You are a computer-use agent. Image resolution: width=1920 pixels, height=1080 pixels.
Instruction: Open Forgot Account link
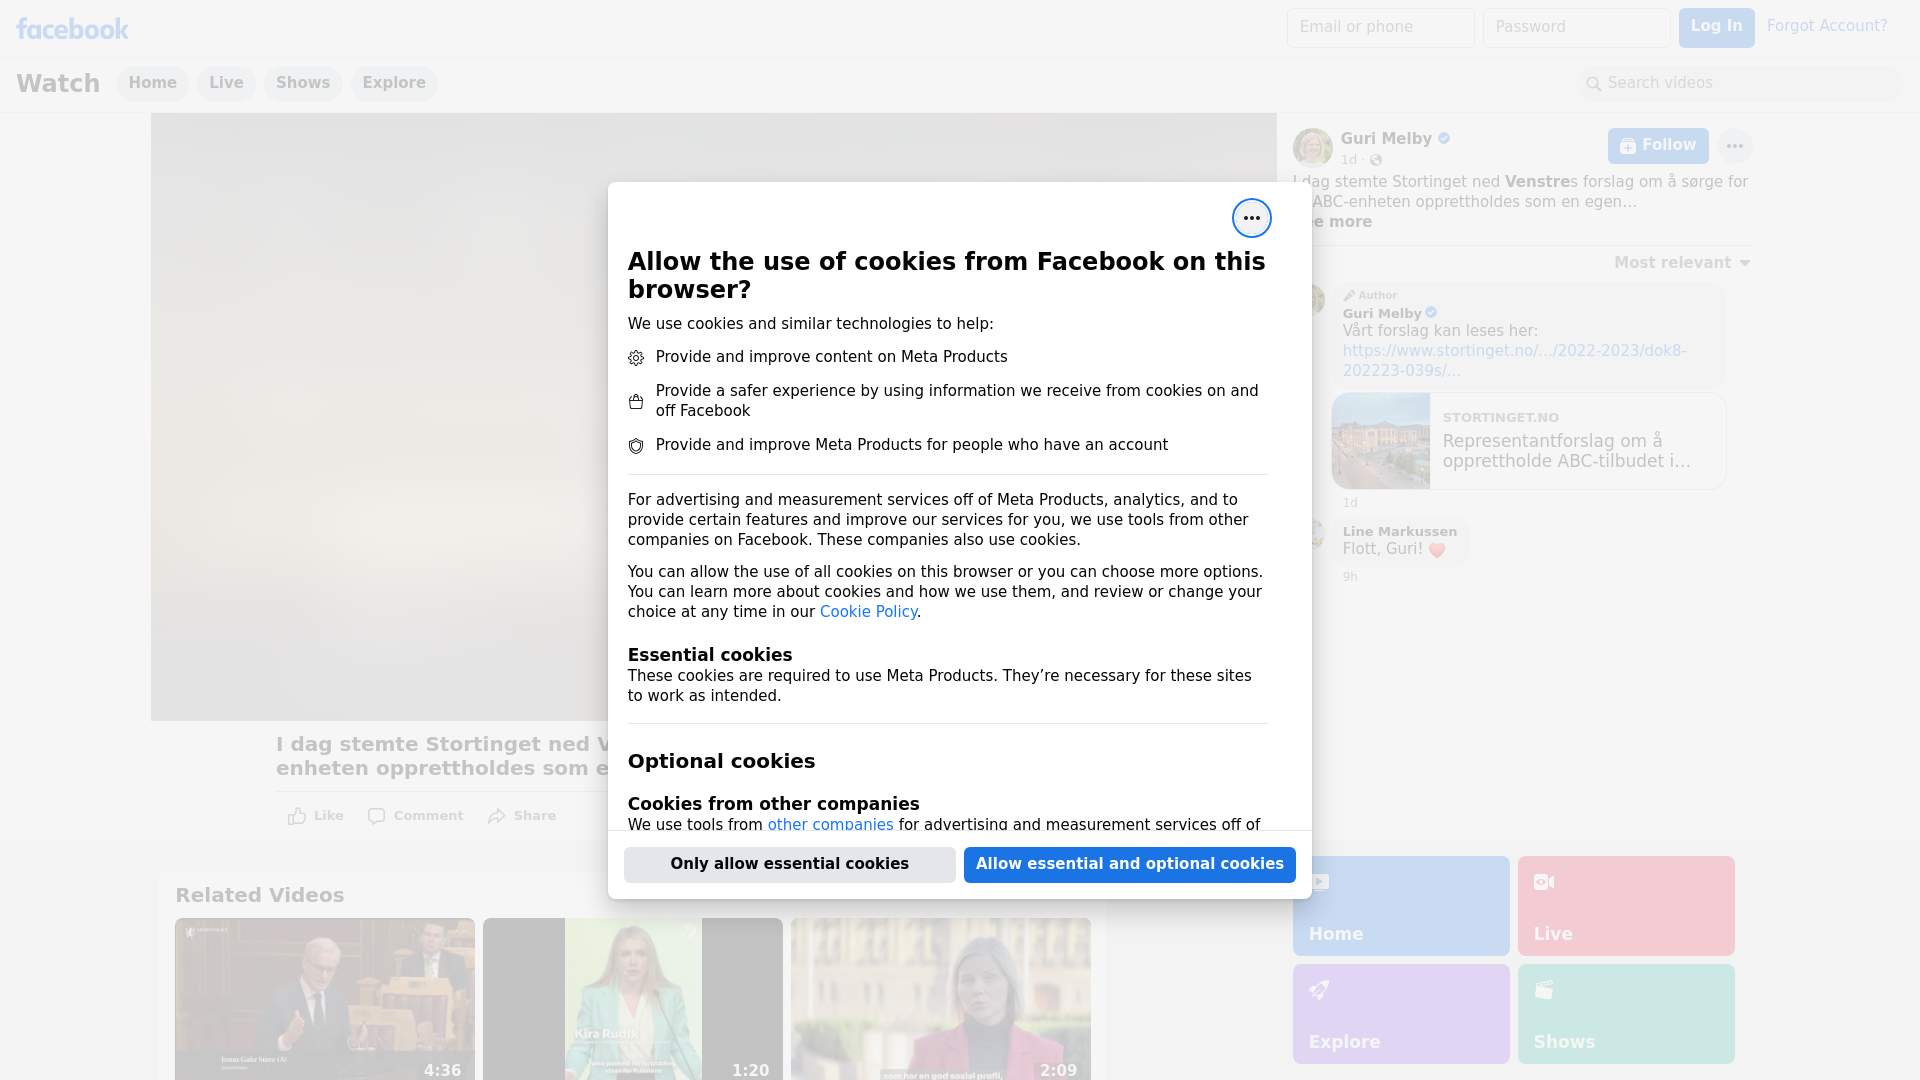pyautogui.click(x=1827, y=26)
